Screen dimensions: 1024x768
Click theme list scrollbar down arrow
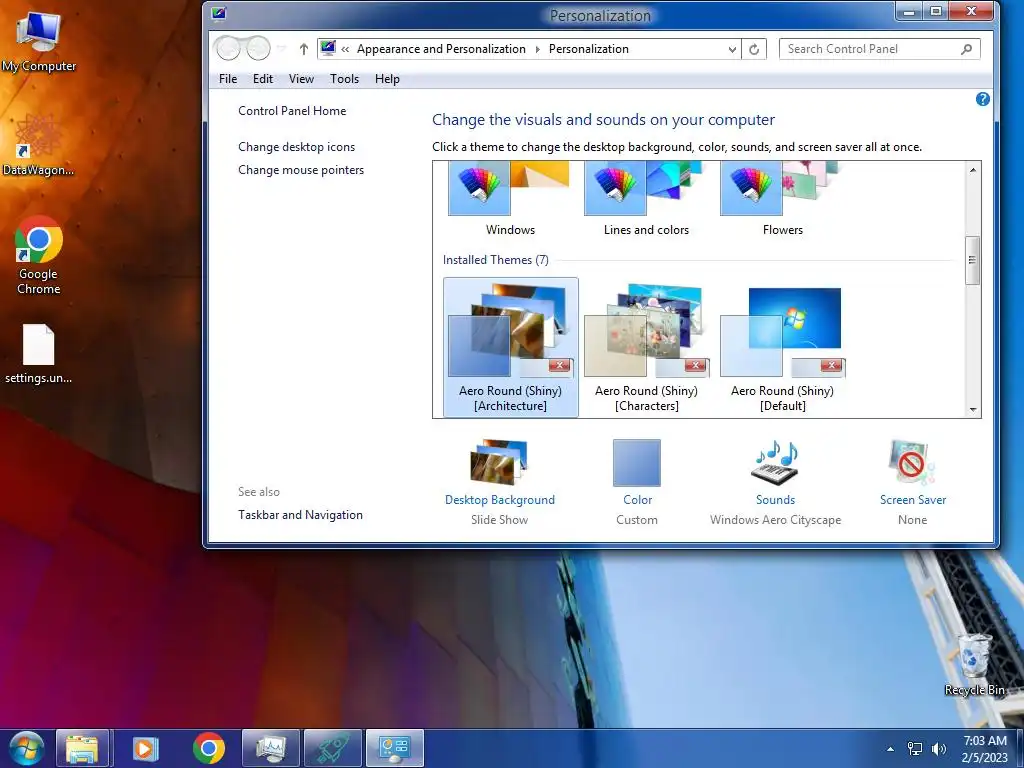click(x=973, y=409)
